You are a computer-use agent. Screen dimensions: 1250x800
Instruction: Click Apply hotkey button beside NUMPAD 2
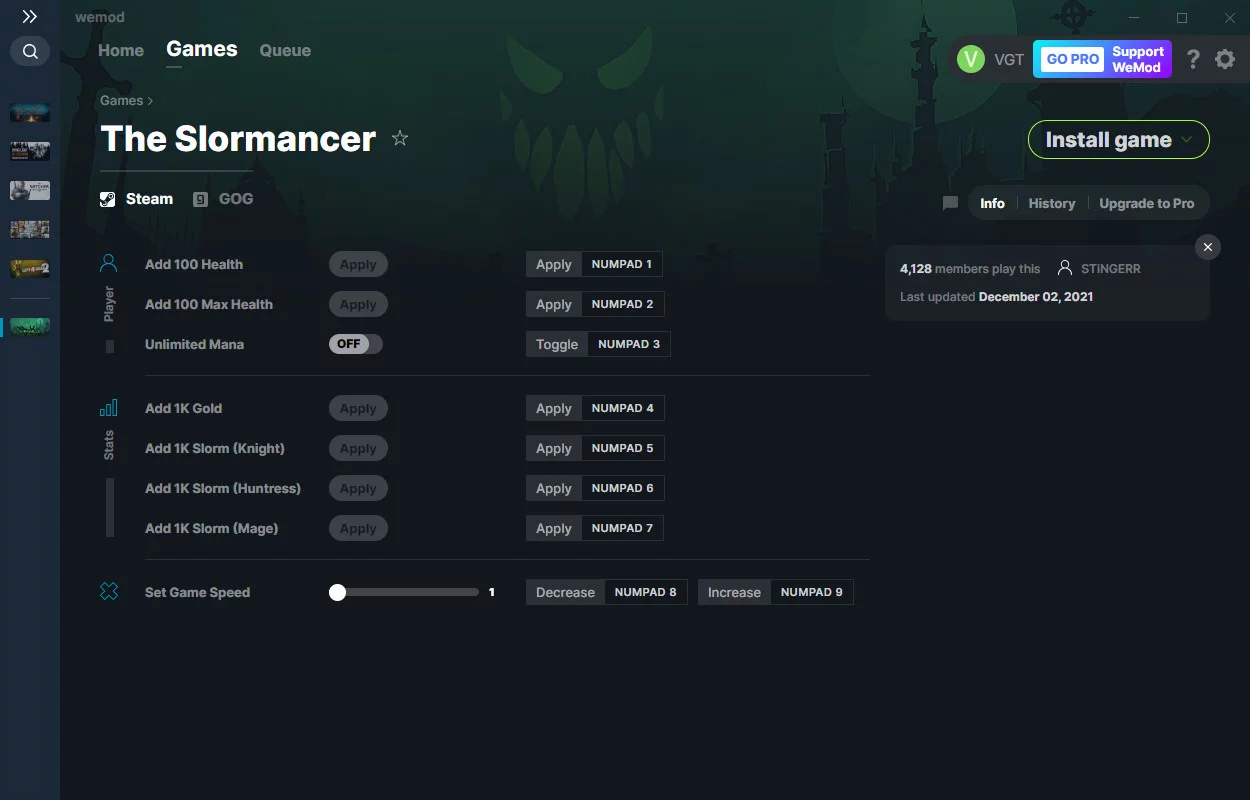[x=554, y=304]
